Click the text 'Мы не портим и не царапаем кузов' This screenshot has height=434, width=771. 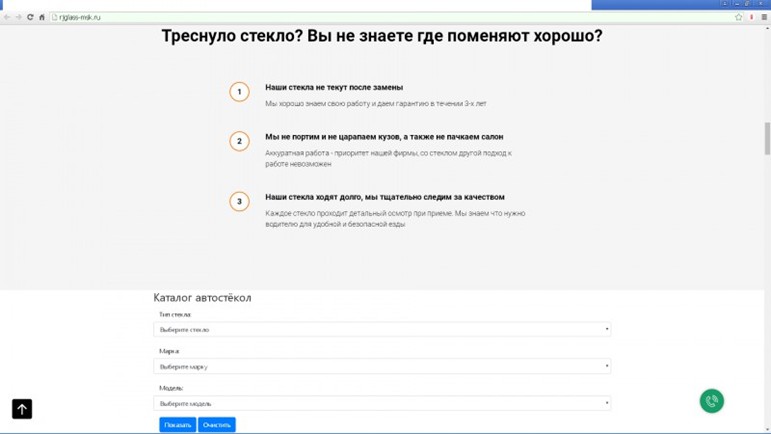tap(332, 137)
